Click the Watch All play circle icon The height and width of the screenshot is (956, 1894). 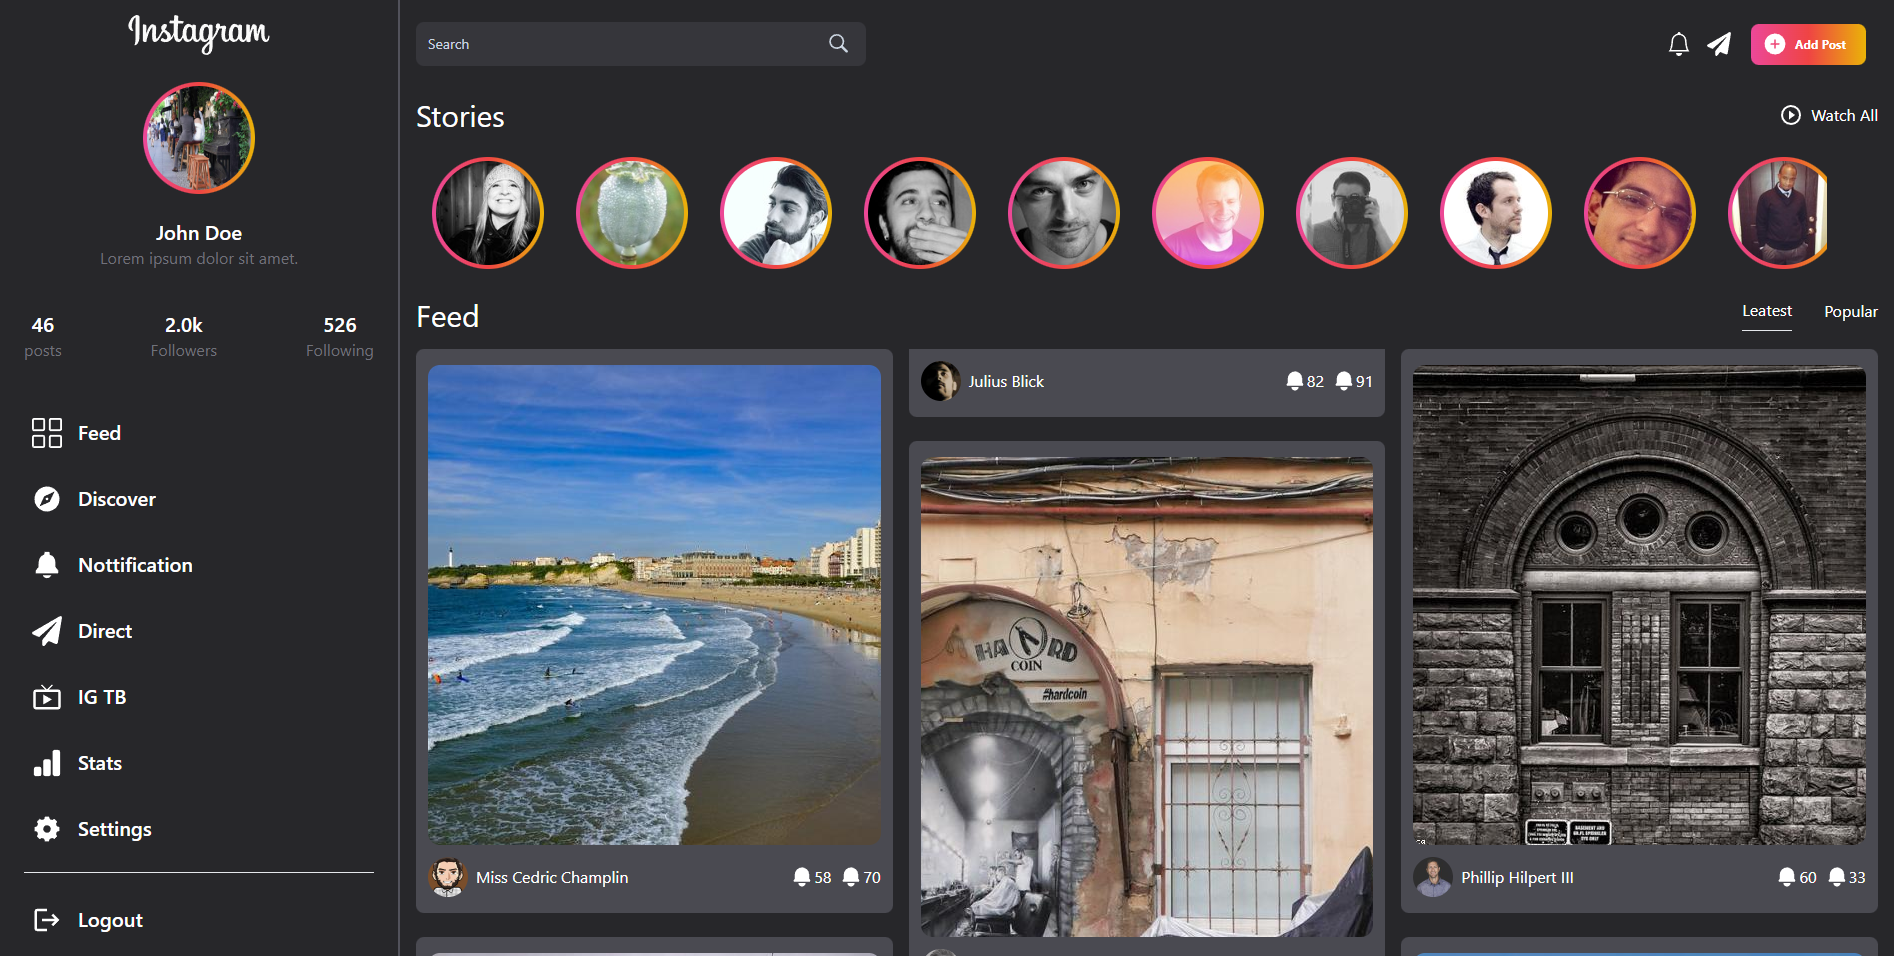point(1791,115)
